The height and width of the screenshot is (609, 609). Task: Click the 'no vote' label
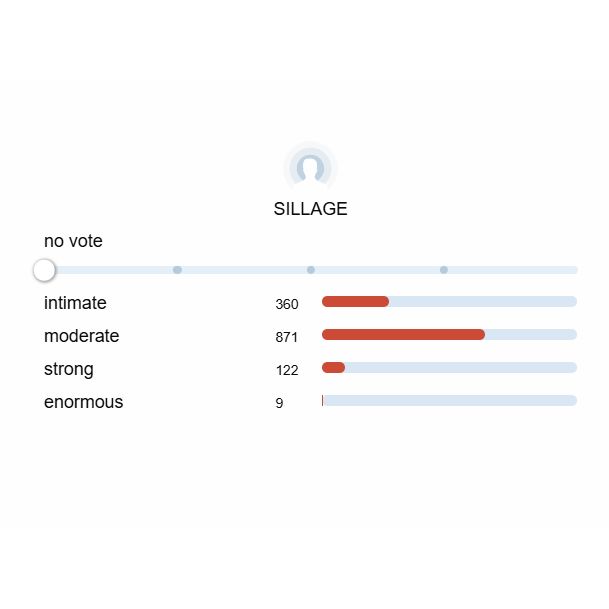[x=73, y=241]
